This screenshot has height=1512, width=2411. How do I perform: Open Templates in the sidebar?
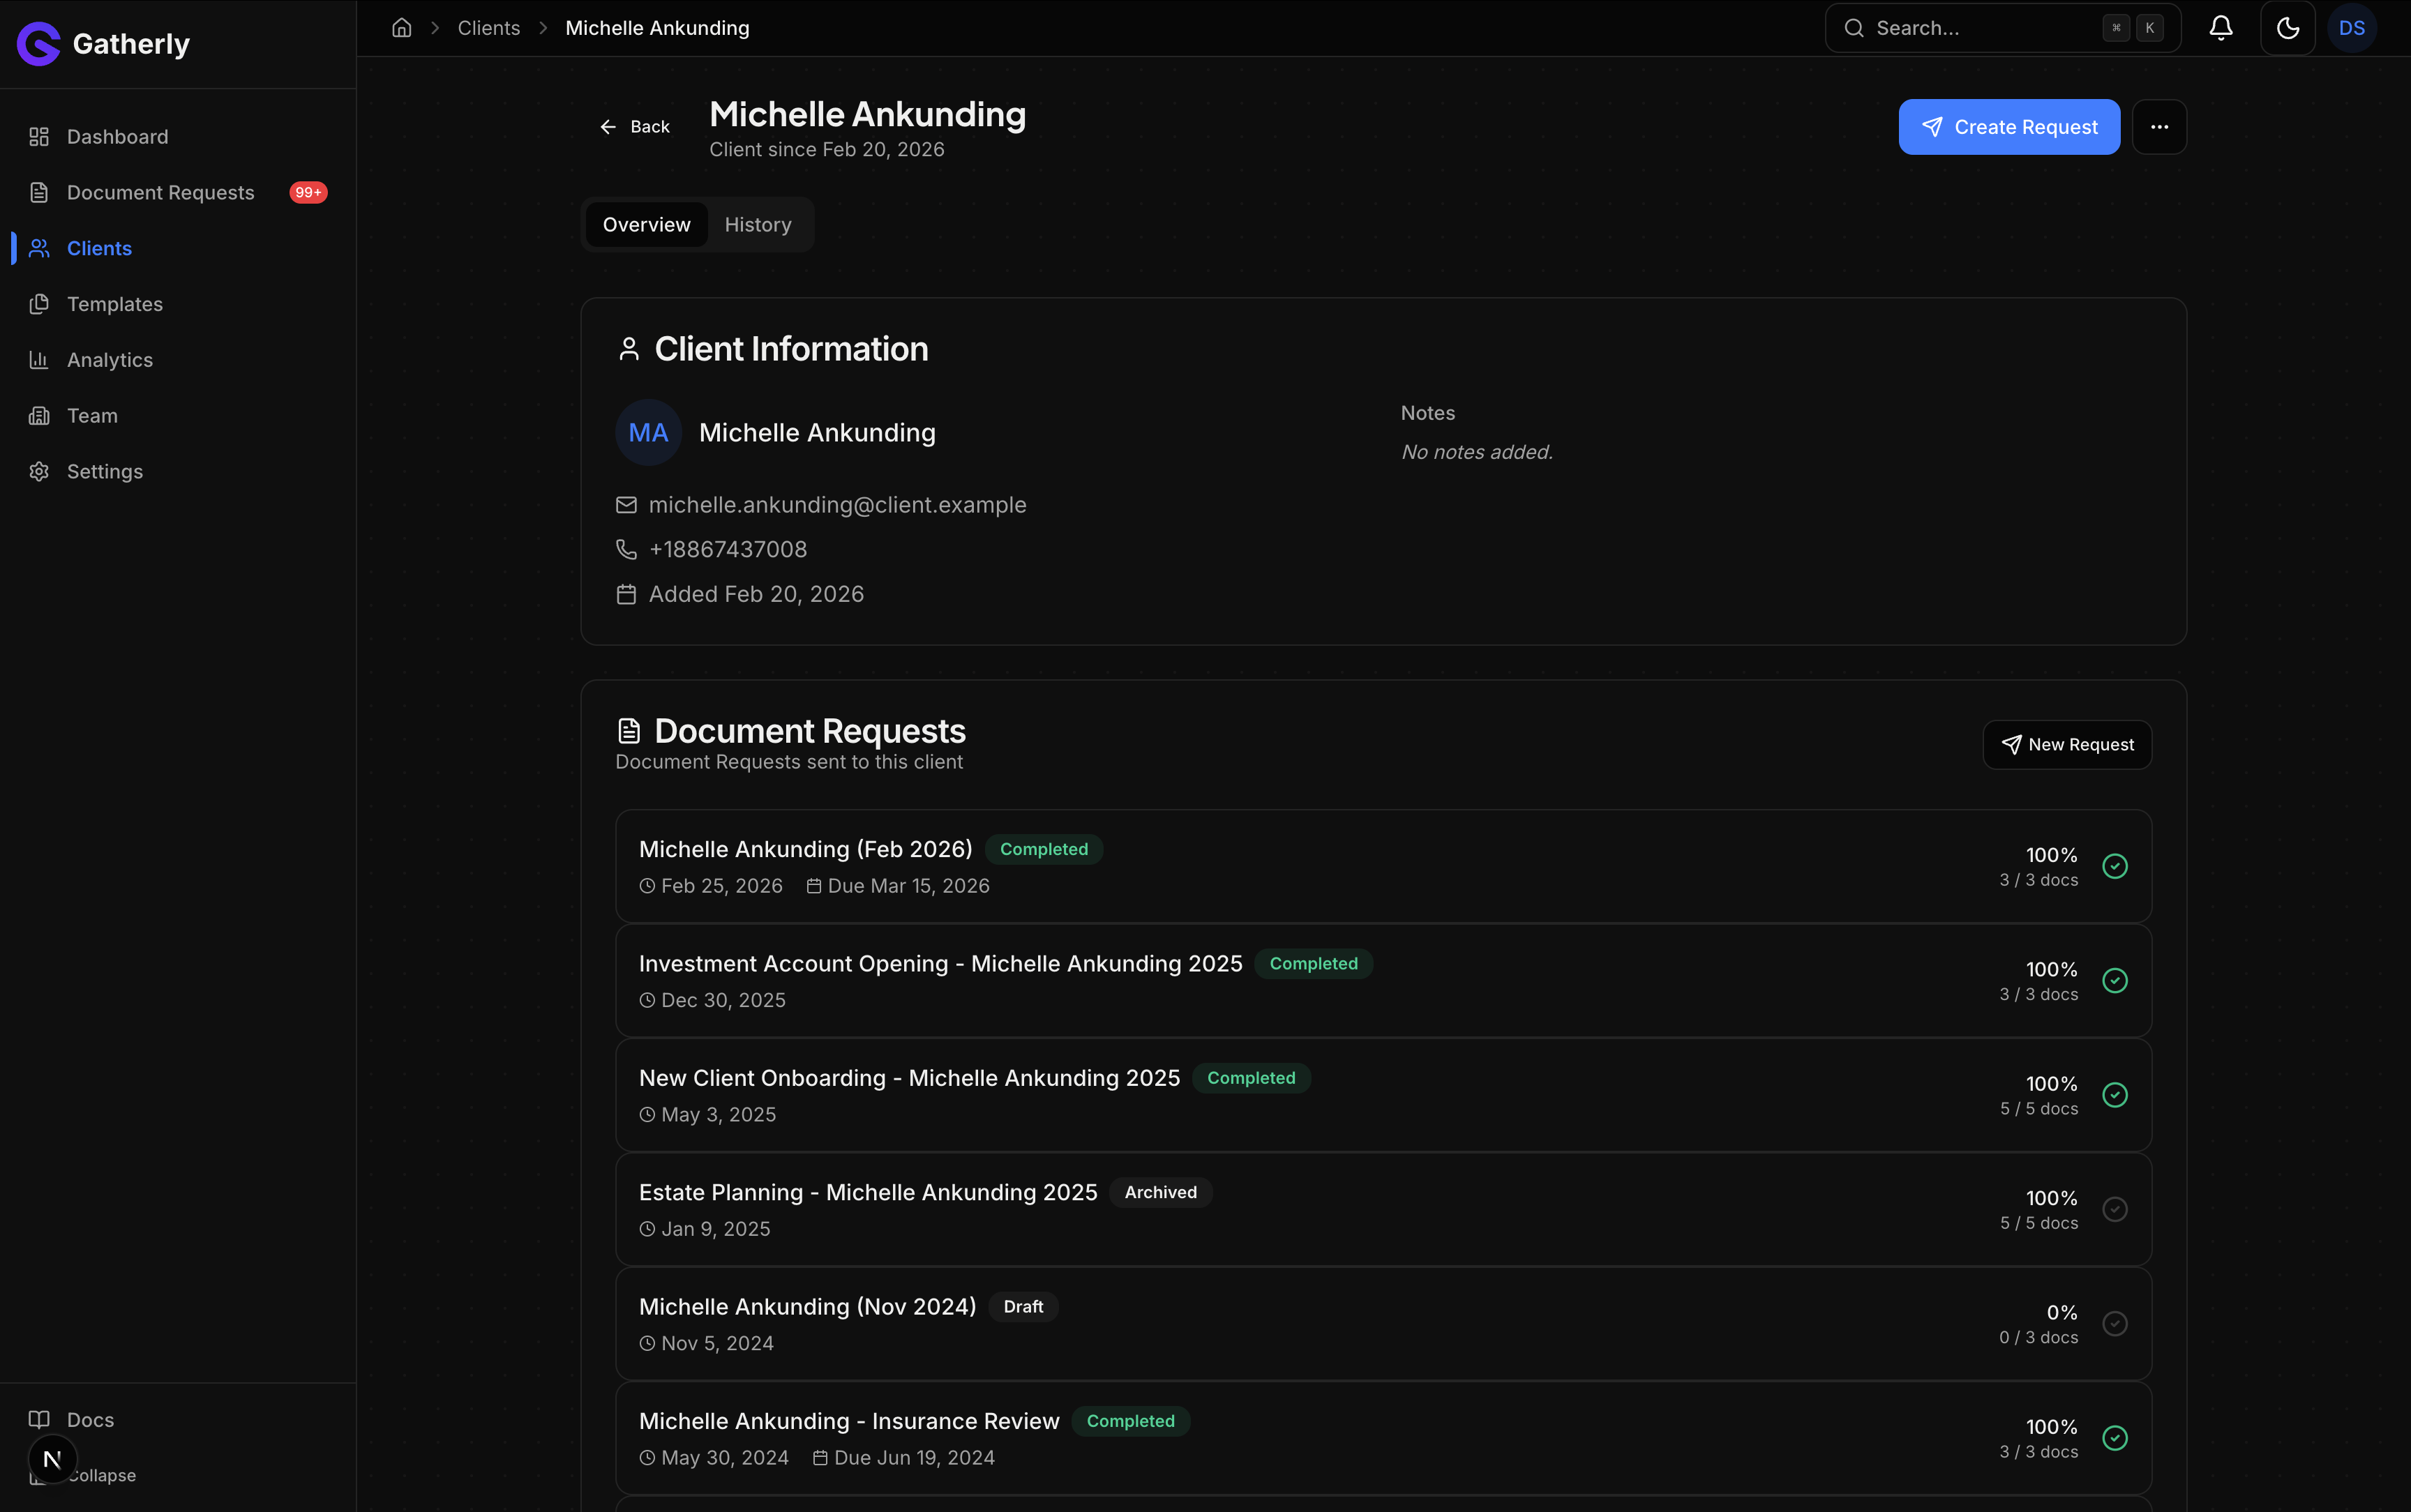coord(114,304)
